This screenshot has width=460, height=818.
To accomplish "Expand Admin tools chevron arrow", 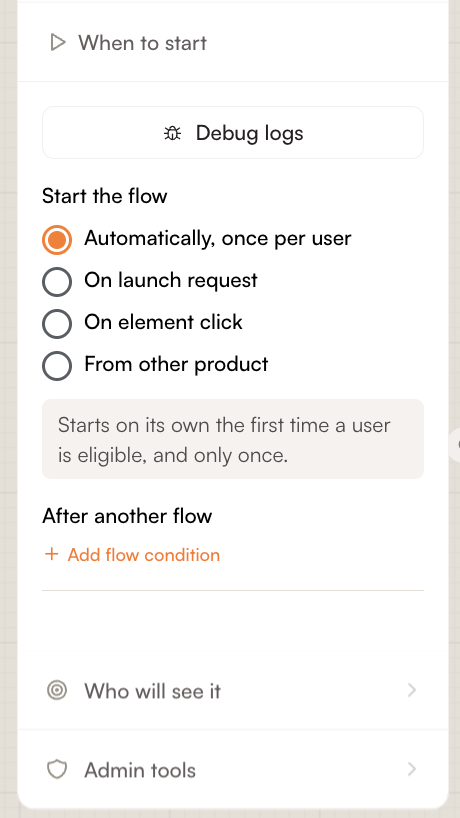I will (x=411, y=769).
